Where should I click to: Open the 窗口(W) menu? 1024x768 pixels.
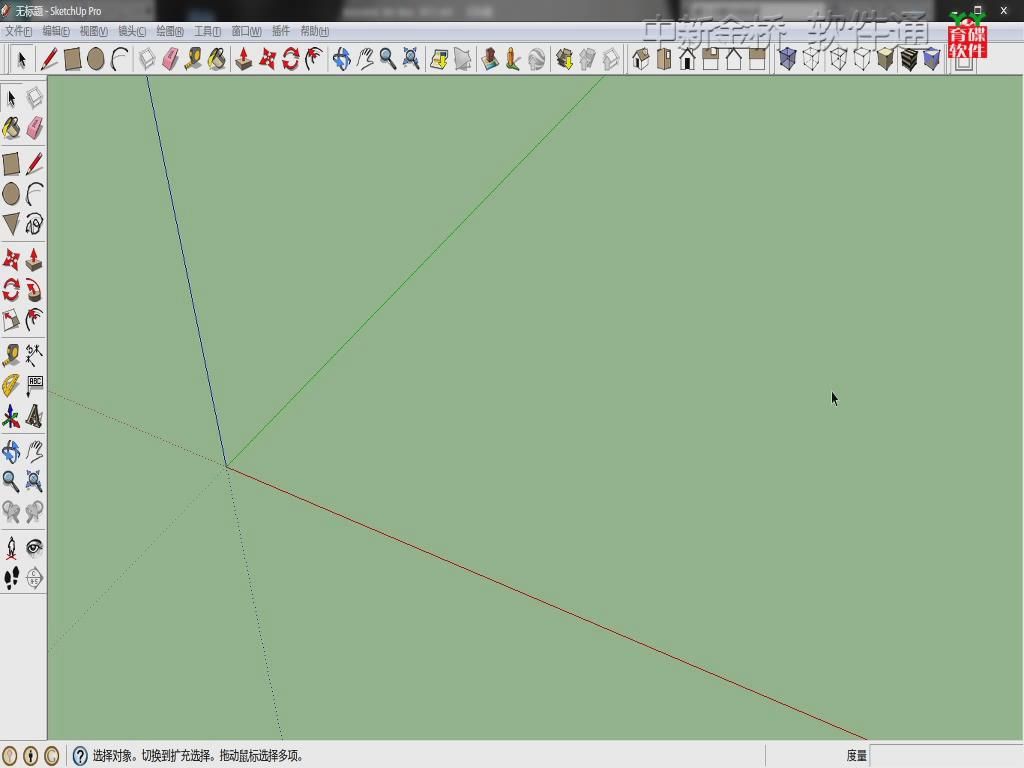pyautogui.click(x=246, y=31)
